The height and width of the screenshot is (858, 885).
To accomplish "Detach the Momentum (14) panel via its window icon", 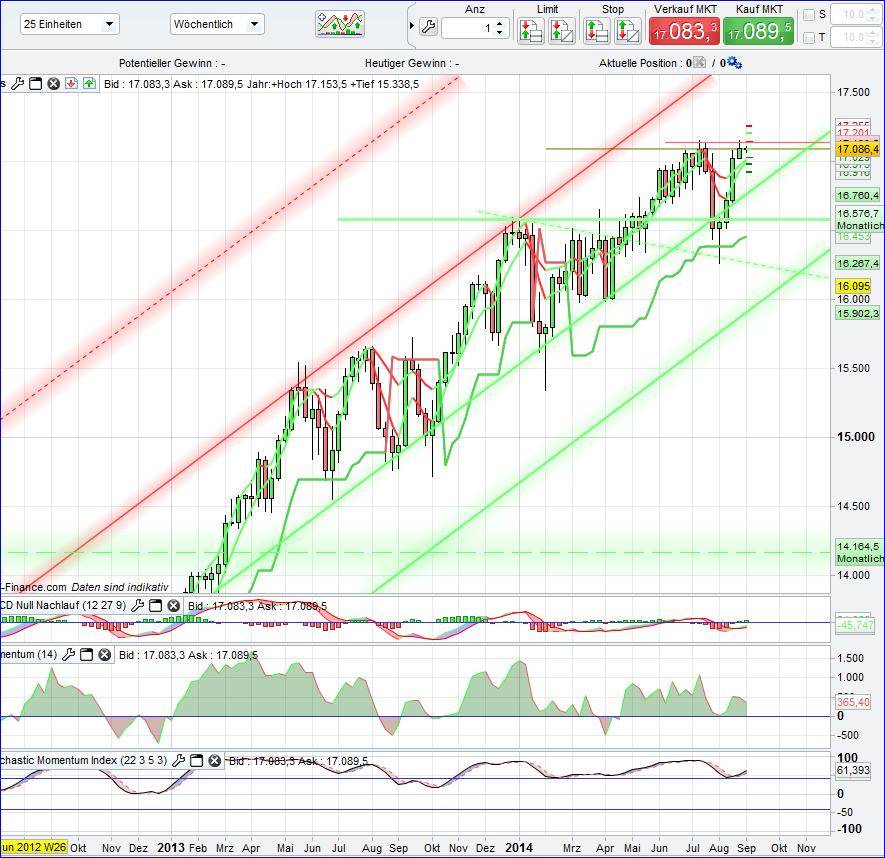I will click(x=86, y=655).
